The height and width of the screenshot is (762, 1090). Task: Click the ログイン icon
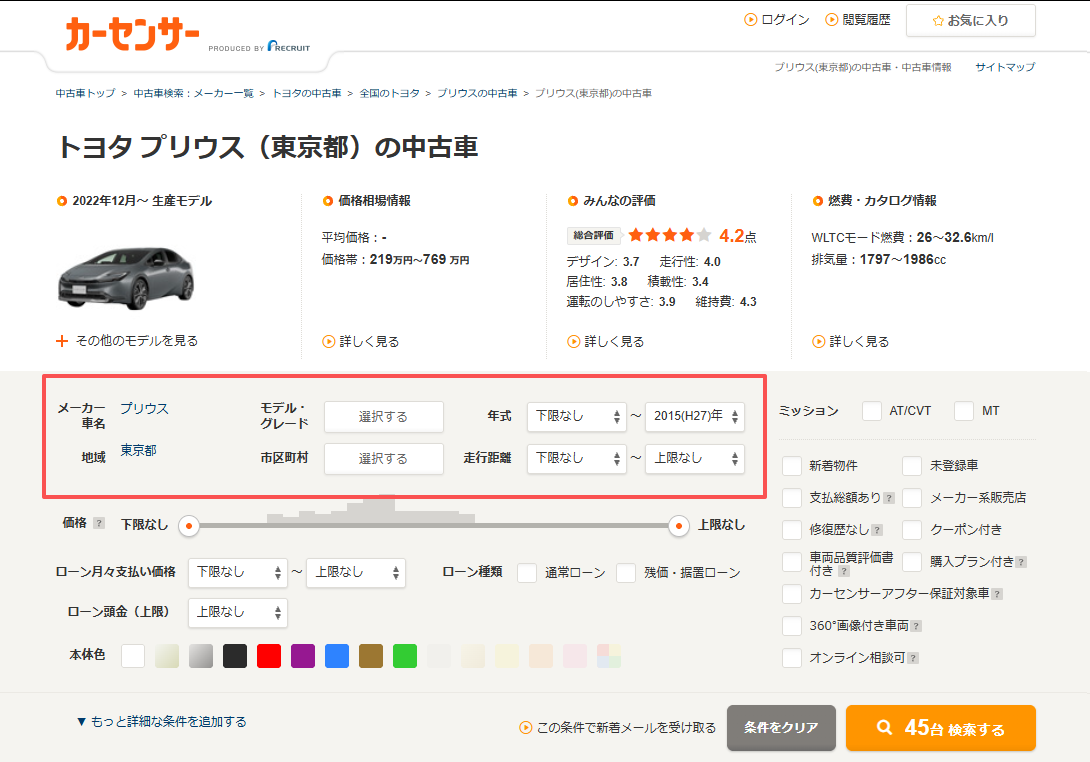tap(751, 20)
